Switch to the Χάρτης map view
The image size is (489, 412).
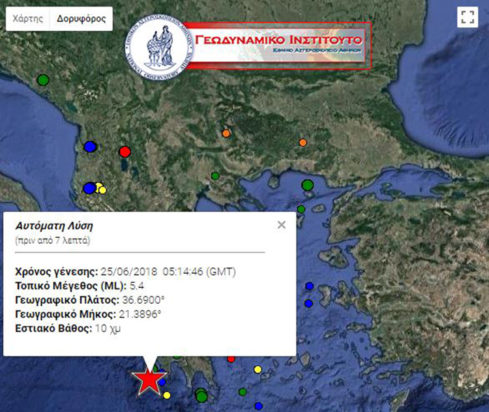(28, 19)
